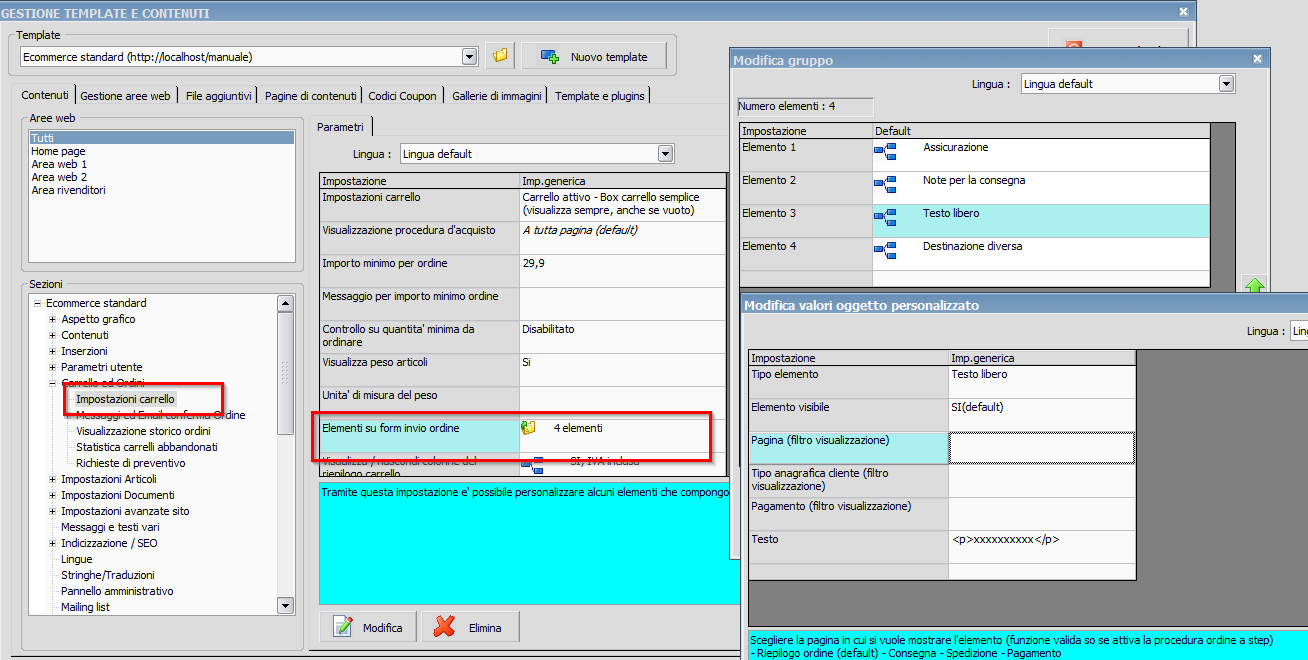
Task: Click the tree icon for Destinazione diversa
Action: 885,251
